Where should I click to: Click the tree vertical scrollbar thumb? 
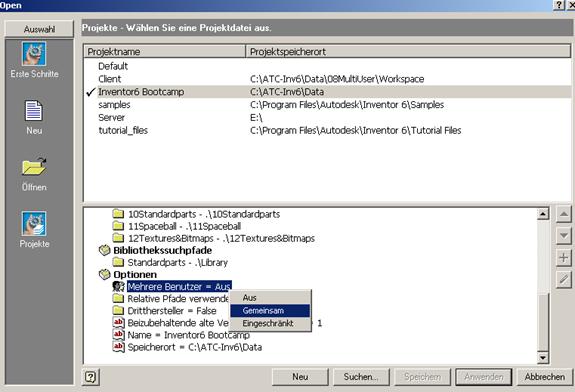[x=543, y=321]
